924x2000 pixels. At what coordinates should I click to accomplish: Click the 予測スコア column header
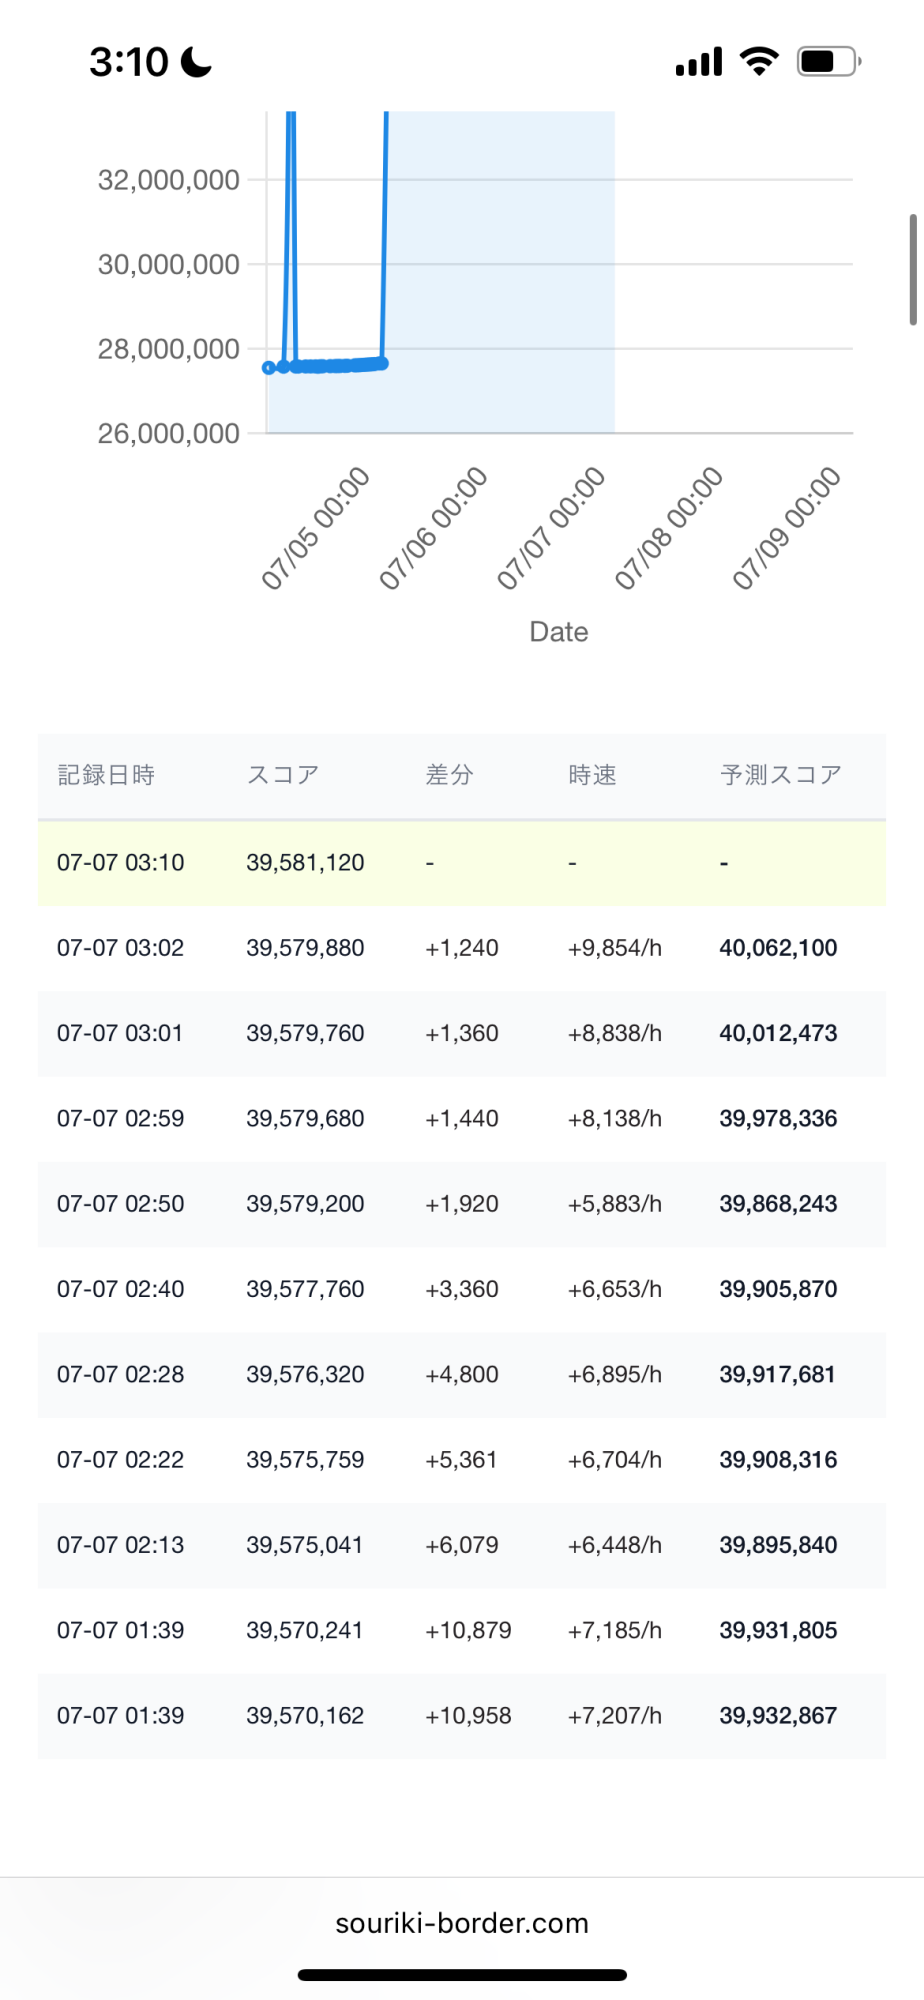coord(781,775)
